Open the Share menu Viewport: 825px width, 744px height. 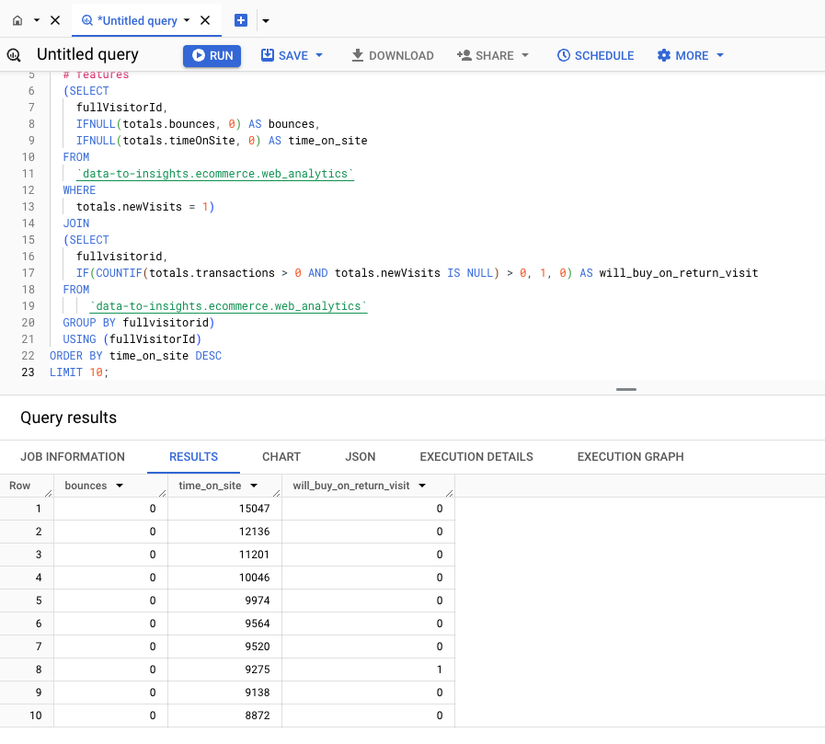(x=493, y=56)
